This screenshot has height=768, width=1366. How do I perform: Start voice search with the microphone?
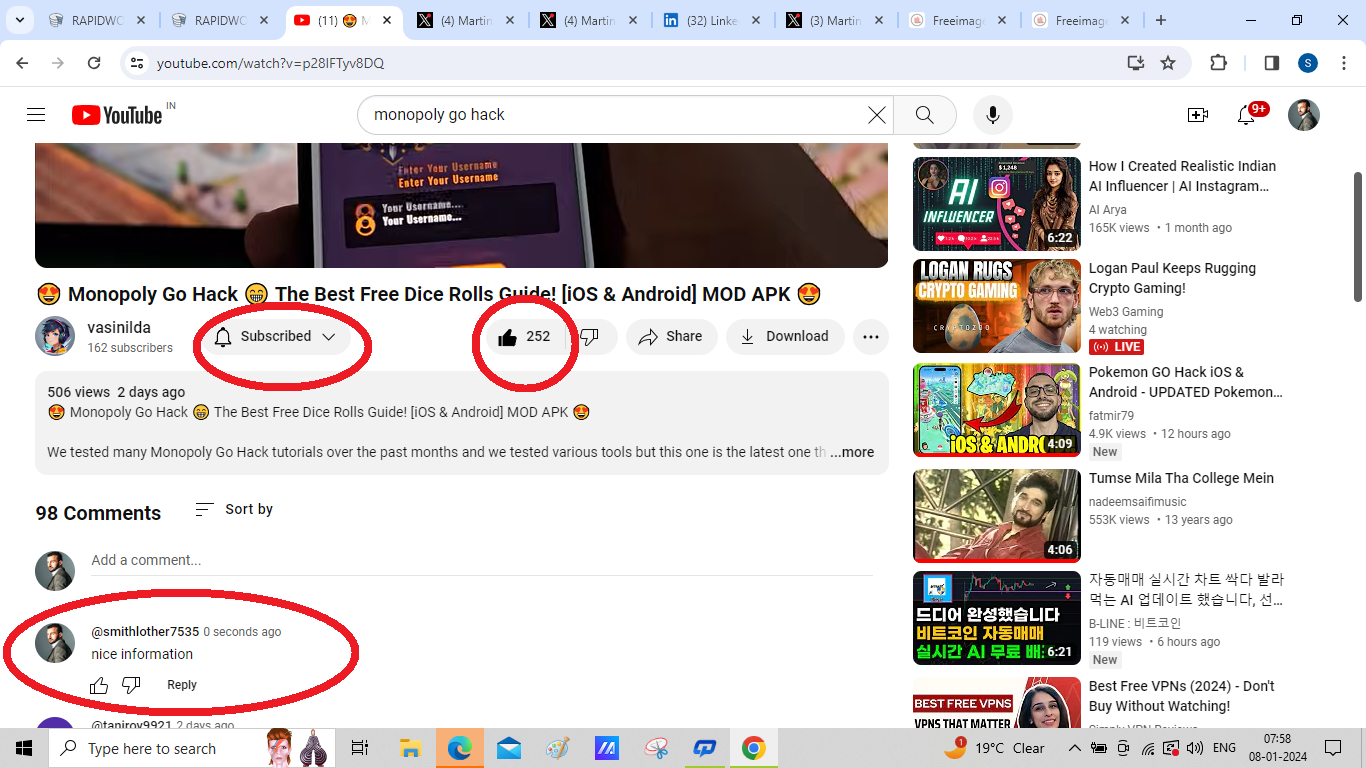993,115
